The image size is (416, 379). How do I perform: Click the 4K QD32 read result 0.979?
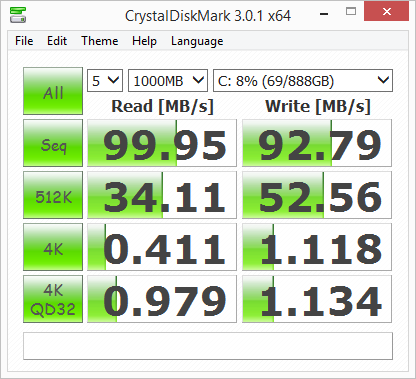pos(162,299)
